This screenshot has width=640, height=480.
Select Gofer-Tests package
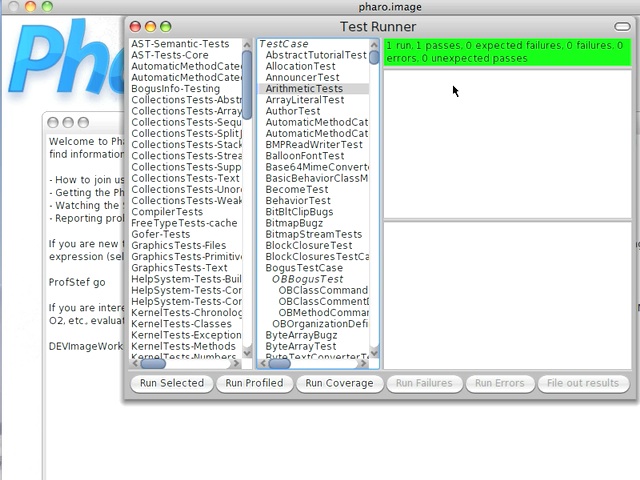(161, 234)
